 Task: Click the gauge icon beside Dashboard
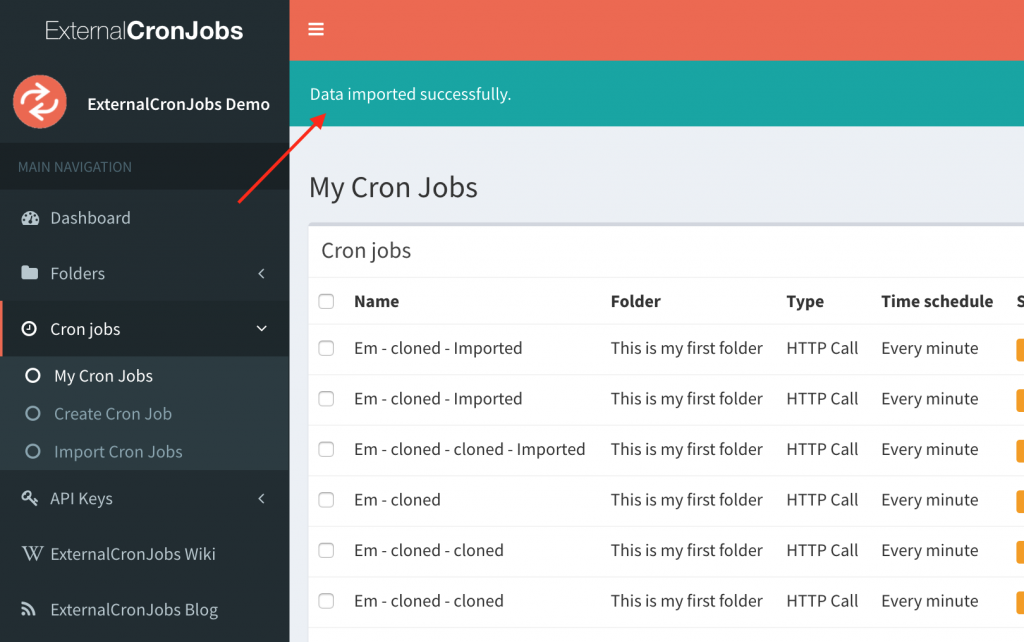pos(30,218)
